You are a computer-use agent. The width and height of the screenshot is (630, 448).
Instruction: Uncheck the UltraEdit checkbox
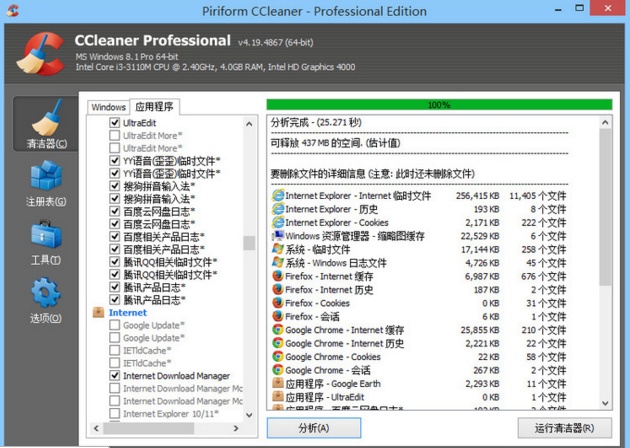[115, 122]
